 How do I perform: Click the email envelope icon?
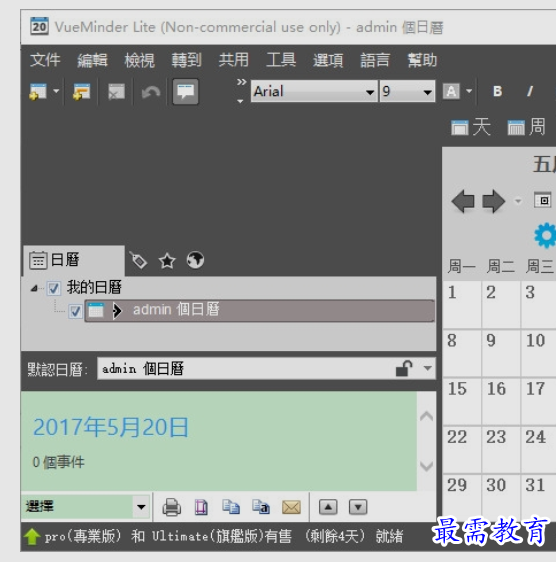click(291, 507)
